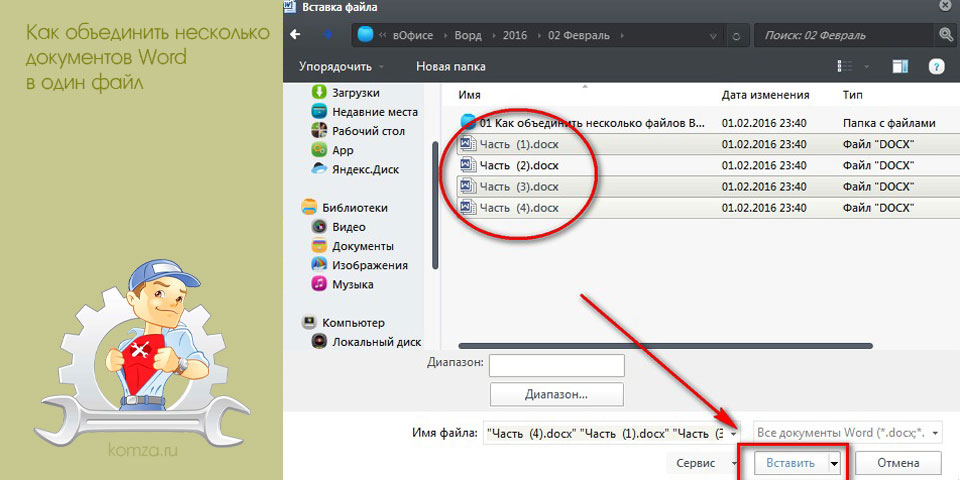Click the Forward navigation arrow
Image resolution: width=960 pixels, height=480 pixels.
coord(326,34)
